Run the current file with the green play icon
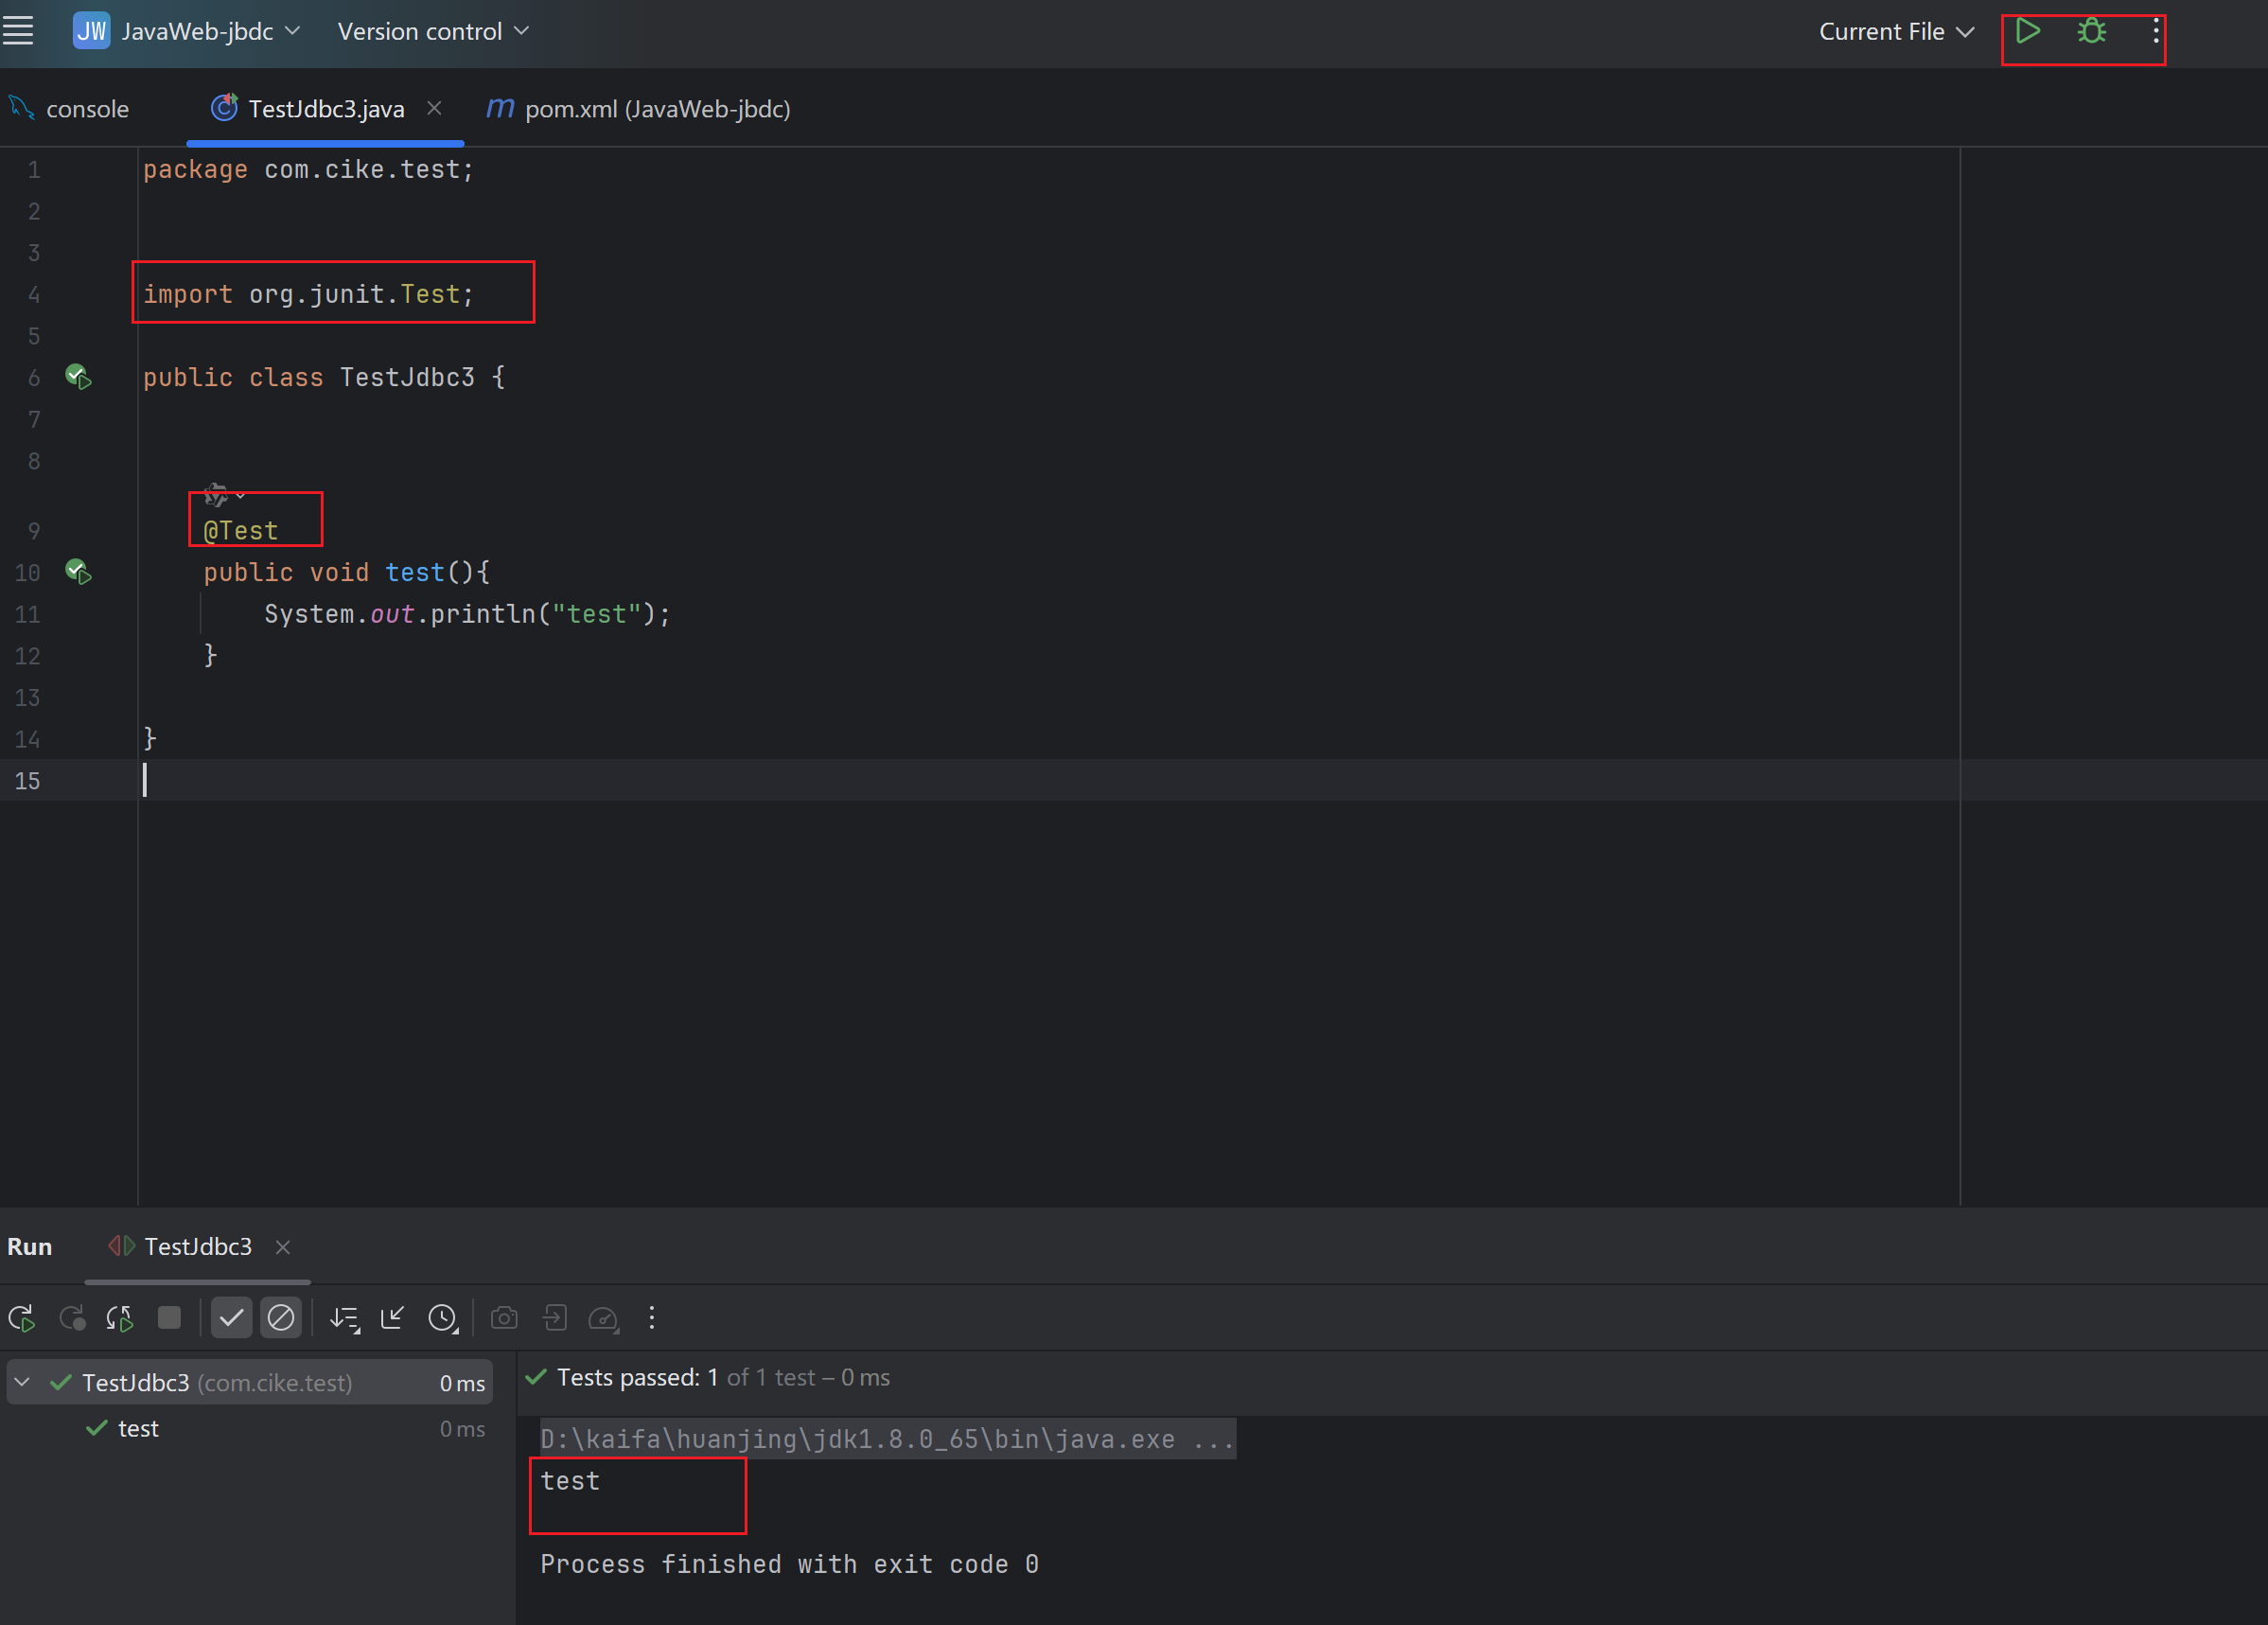This screenshot has width=2268, height=1625. [x=2027, y=31]
